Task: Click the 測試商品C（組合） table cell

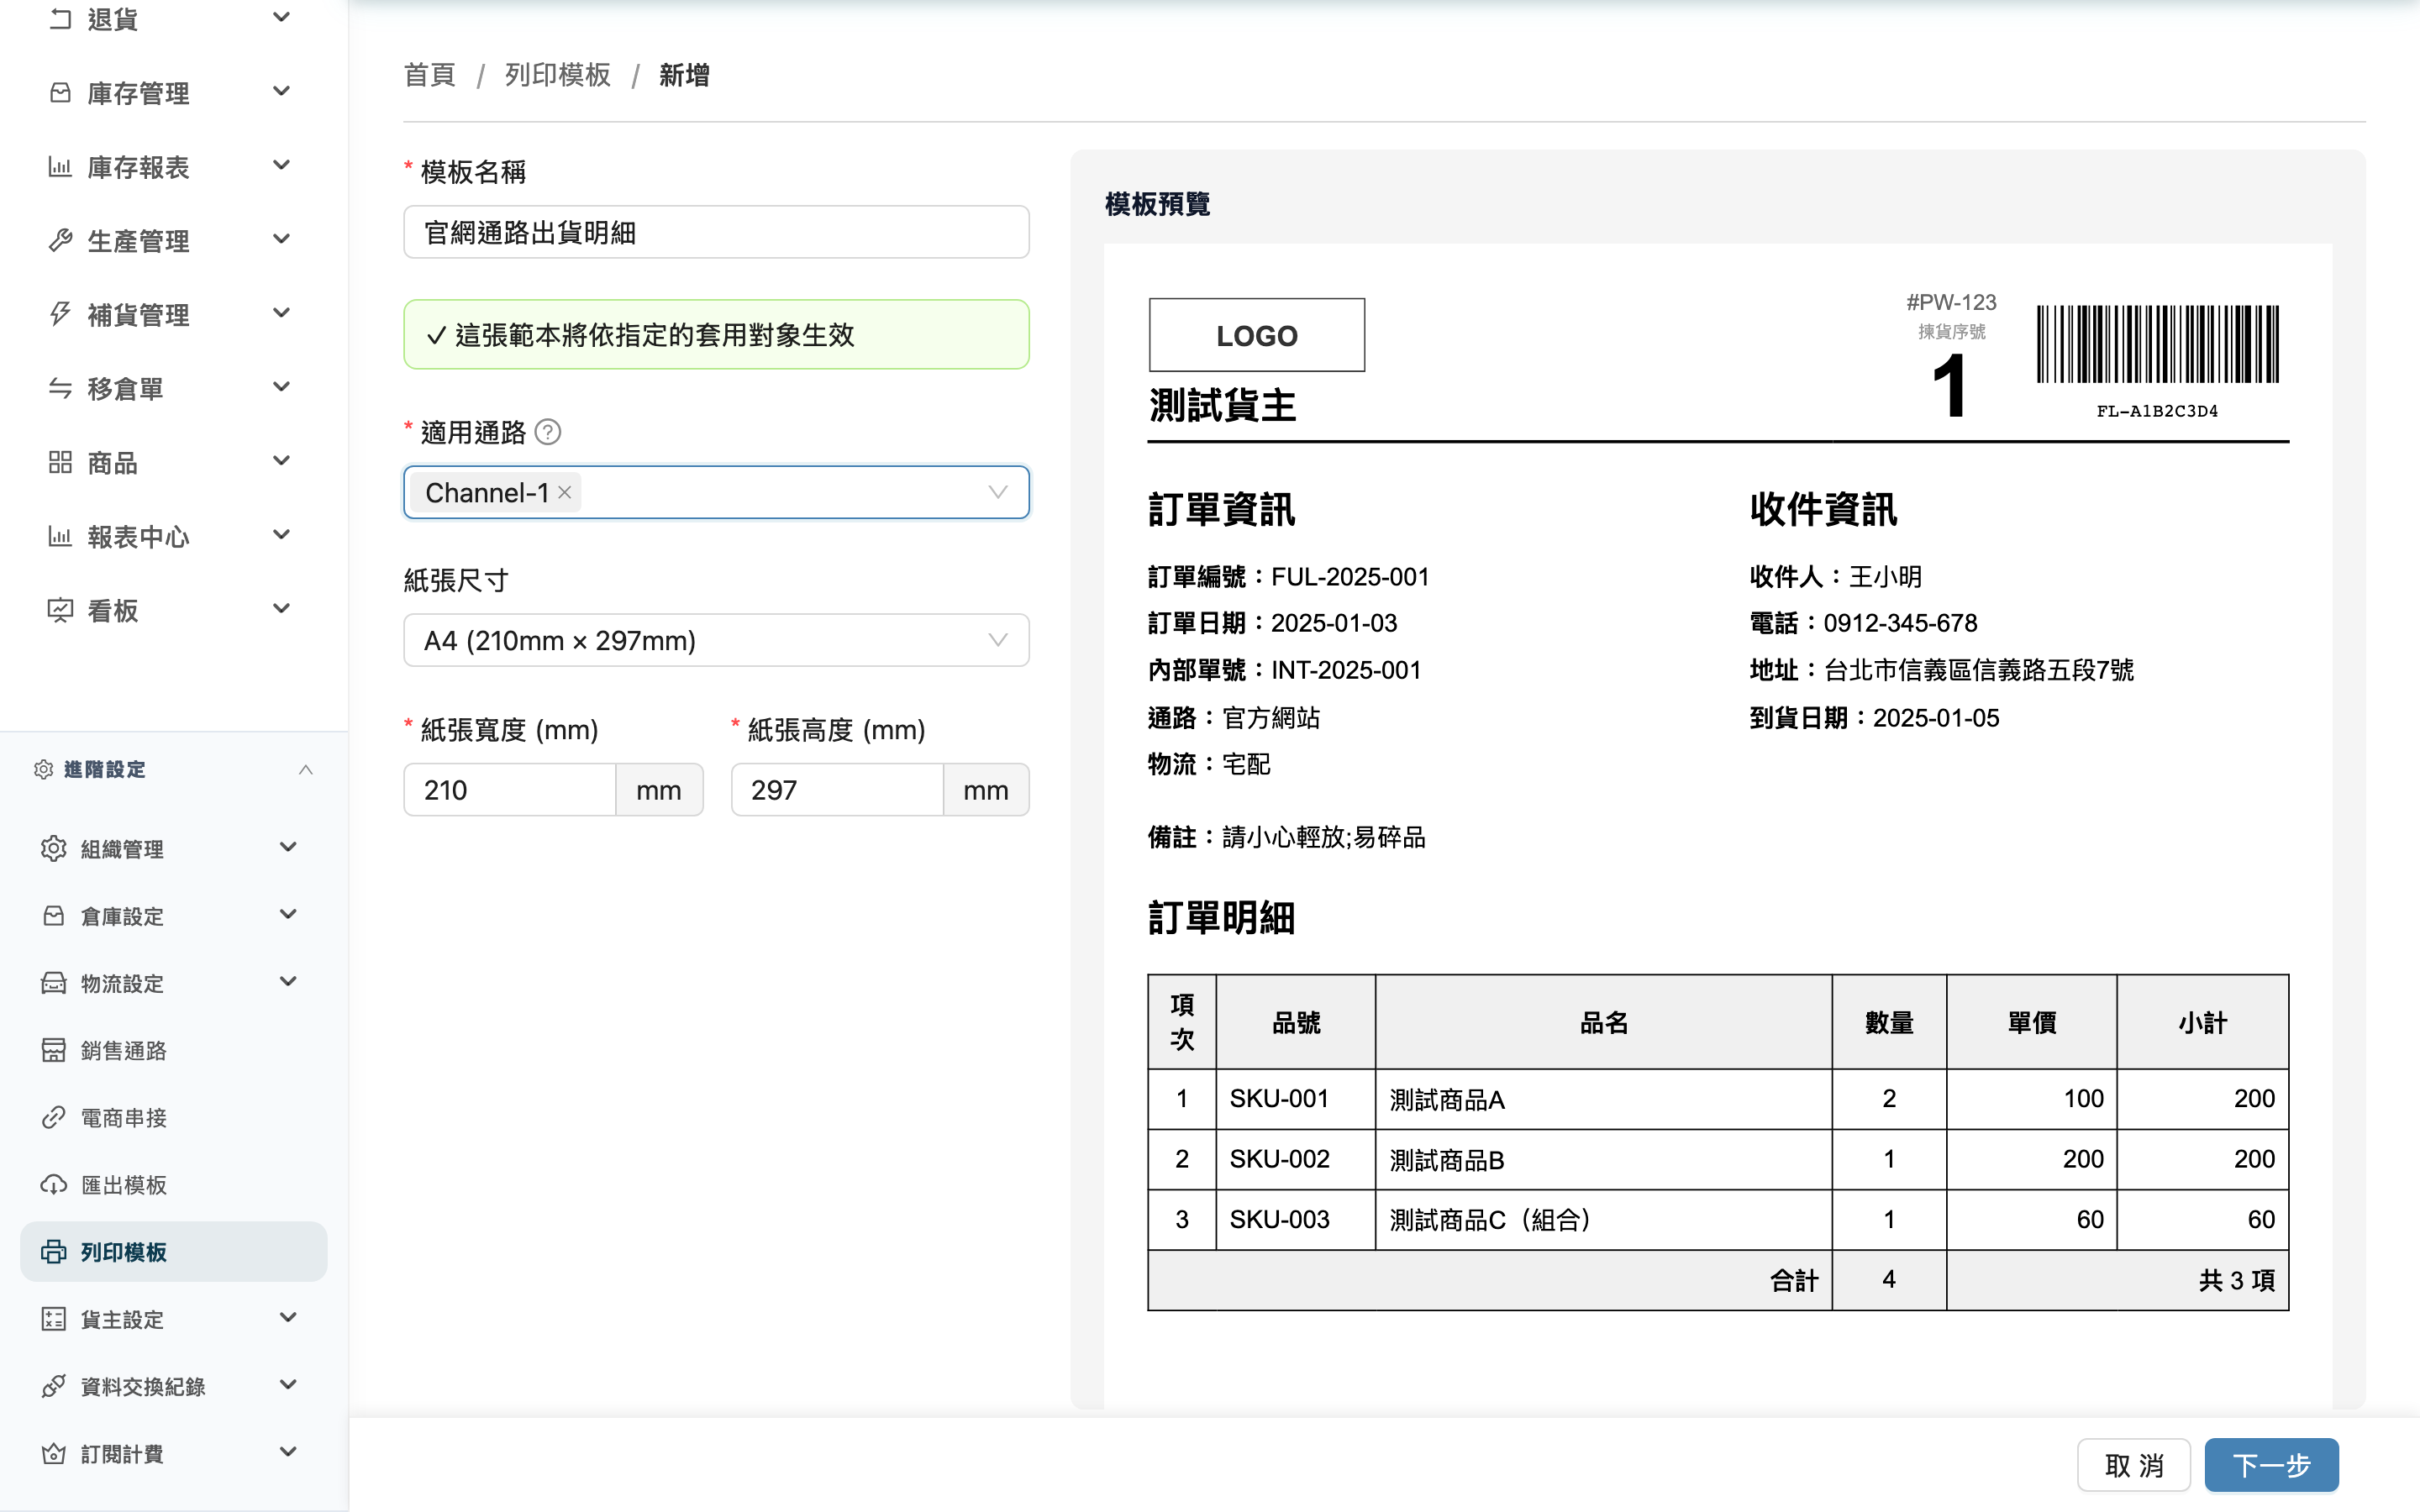Action: click(1604, 1220)
